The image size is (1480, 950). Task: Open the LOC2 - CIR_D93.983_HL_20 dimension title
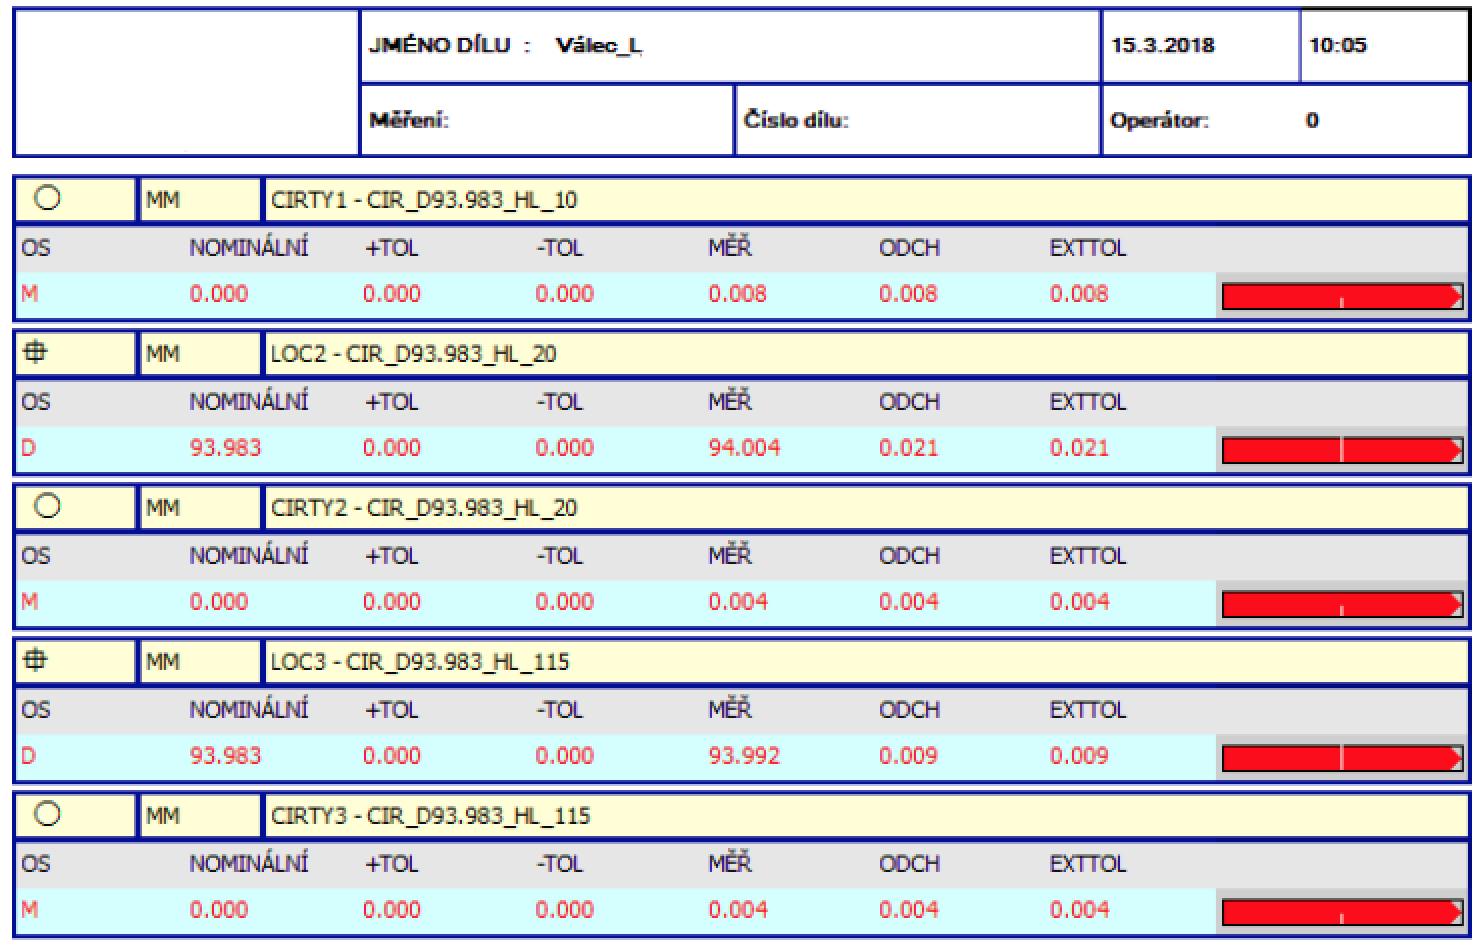click(413, 354)
